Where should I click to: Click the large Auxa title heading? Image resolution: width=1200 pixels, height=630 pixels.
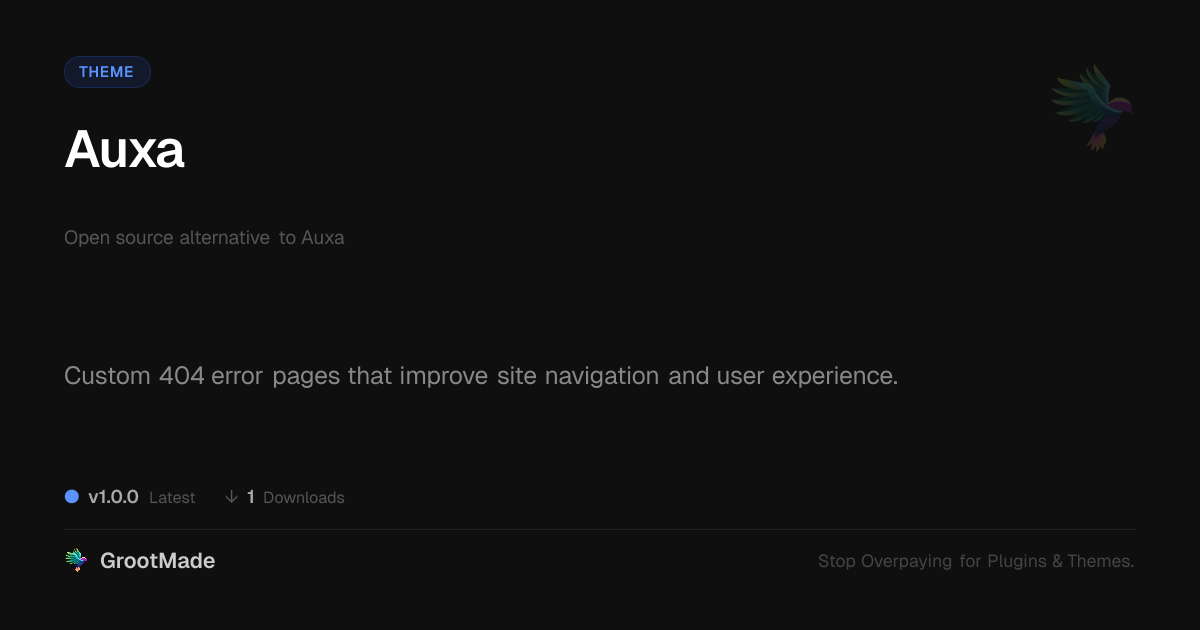(x=125, y=151)
